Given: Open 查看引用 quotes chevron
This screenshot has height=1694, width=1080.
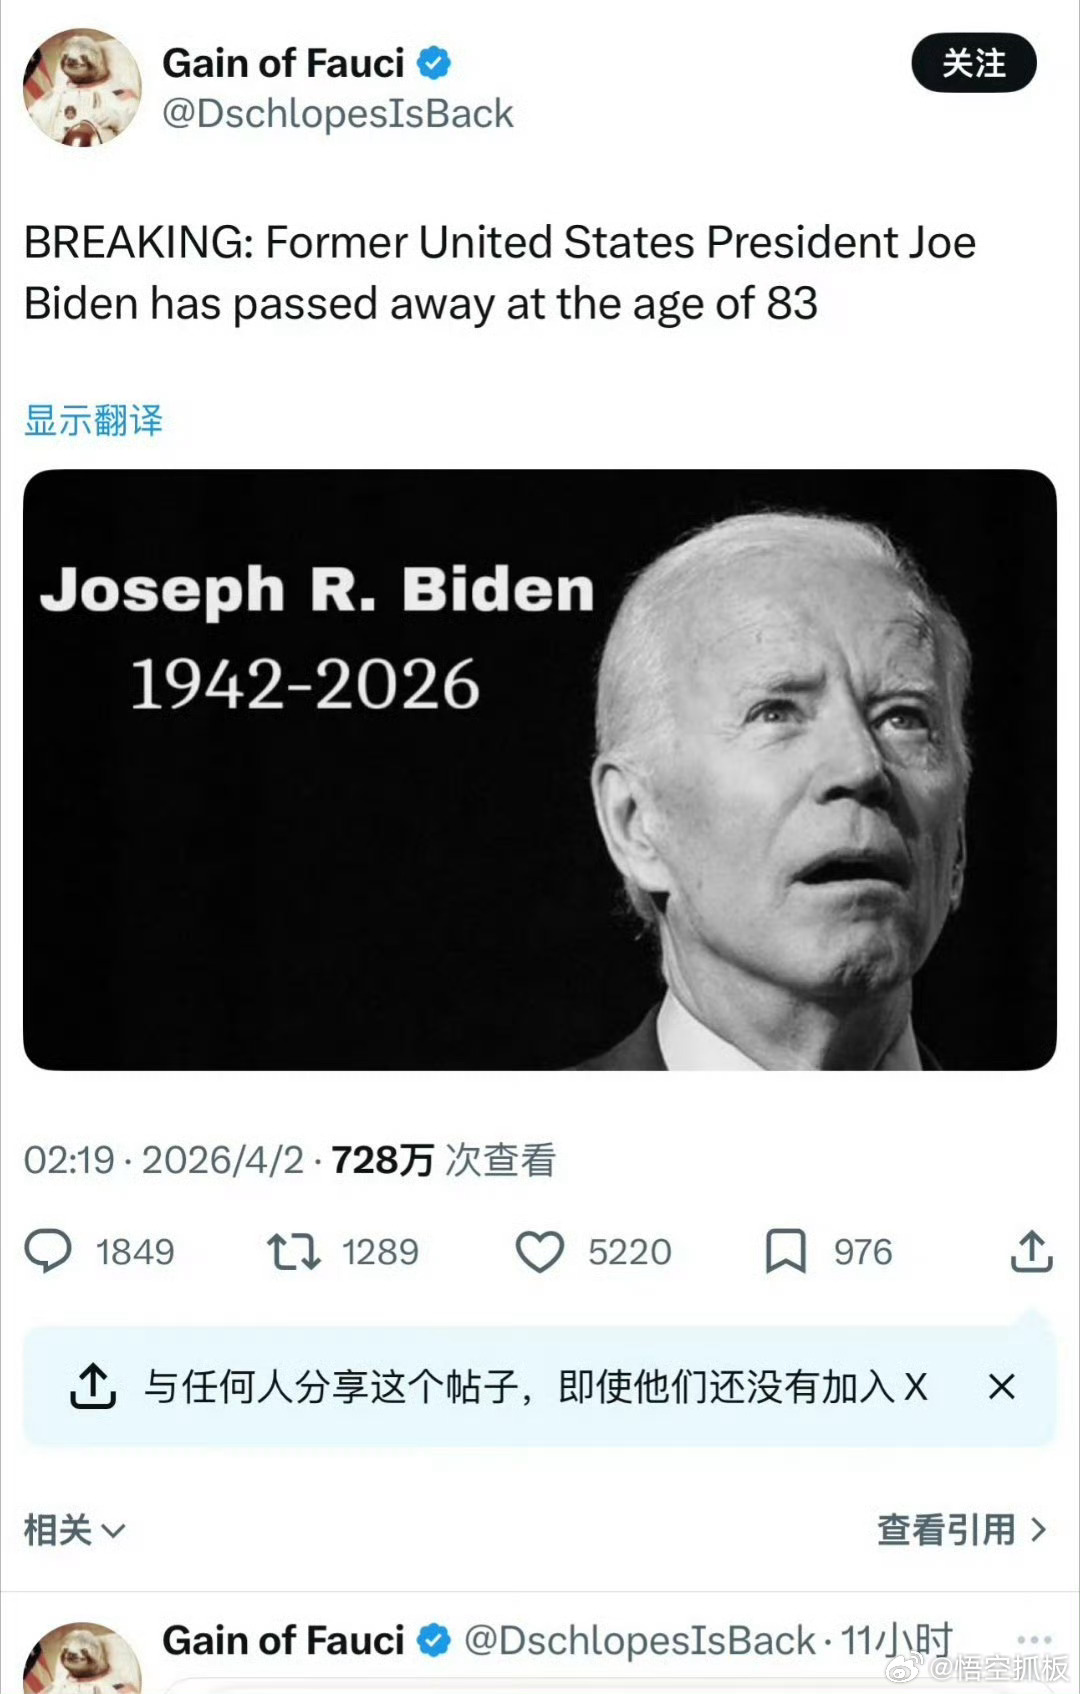Looking at the screenshot, I should point(962,1530).
